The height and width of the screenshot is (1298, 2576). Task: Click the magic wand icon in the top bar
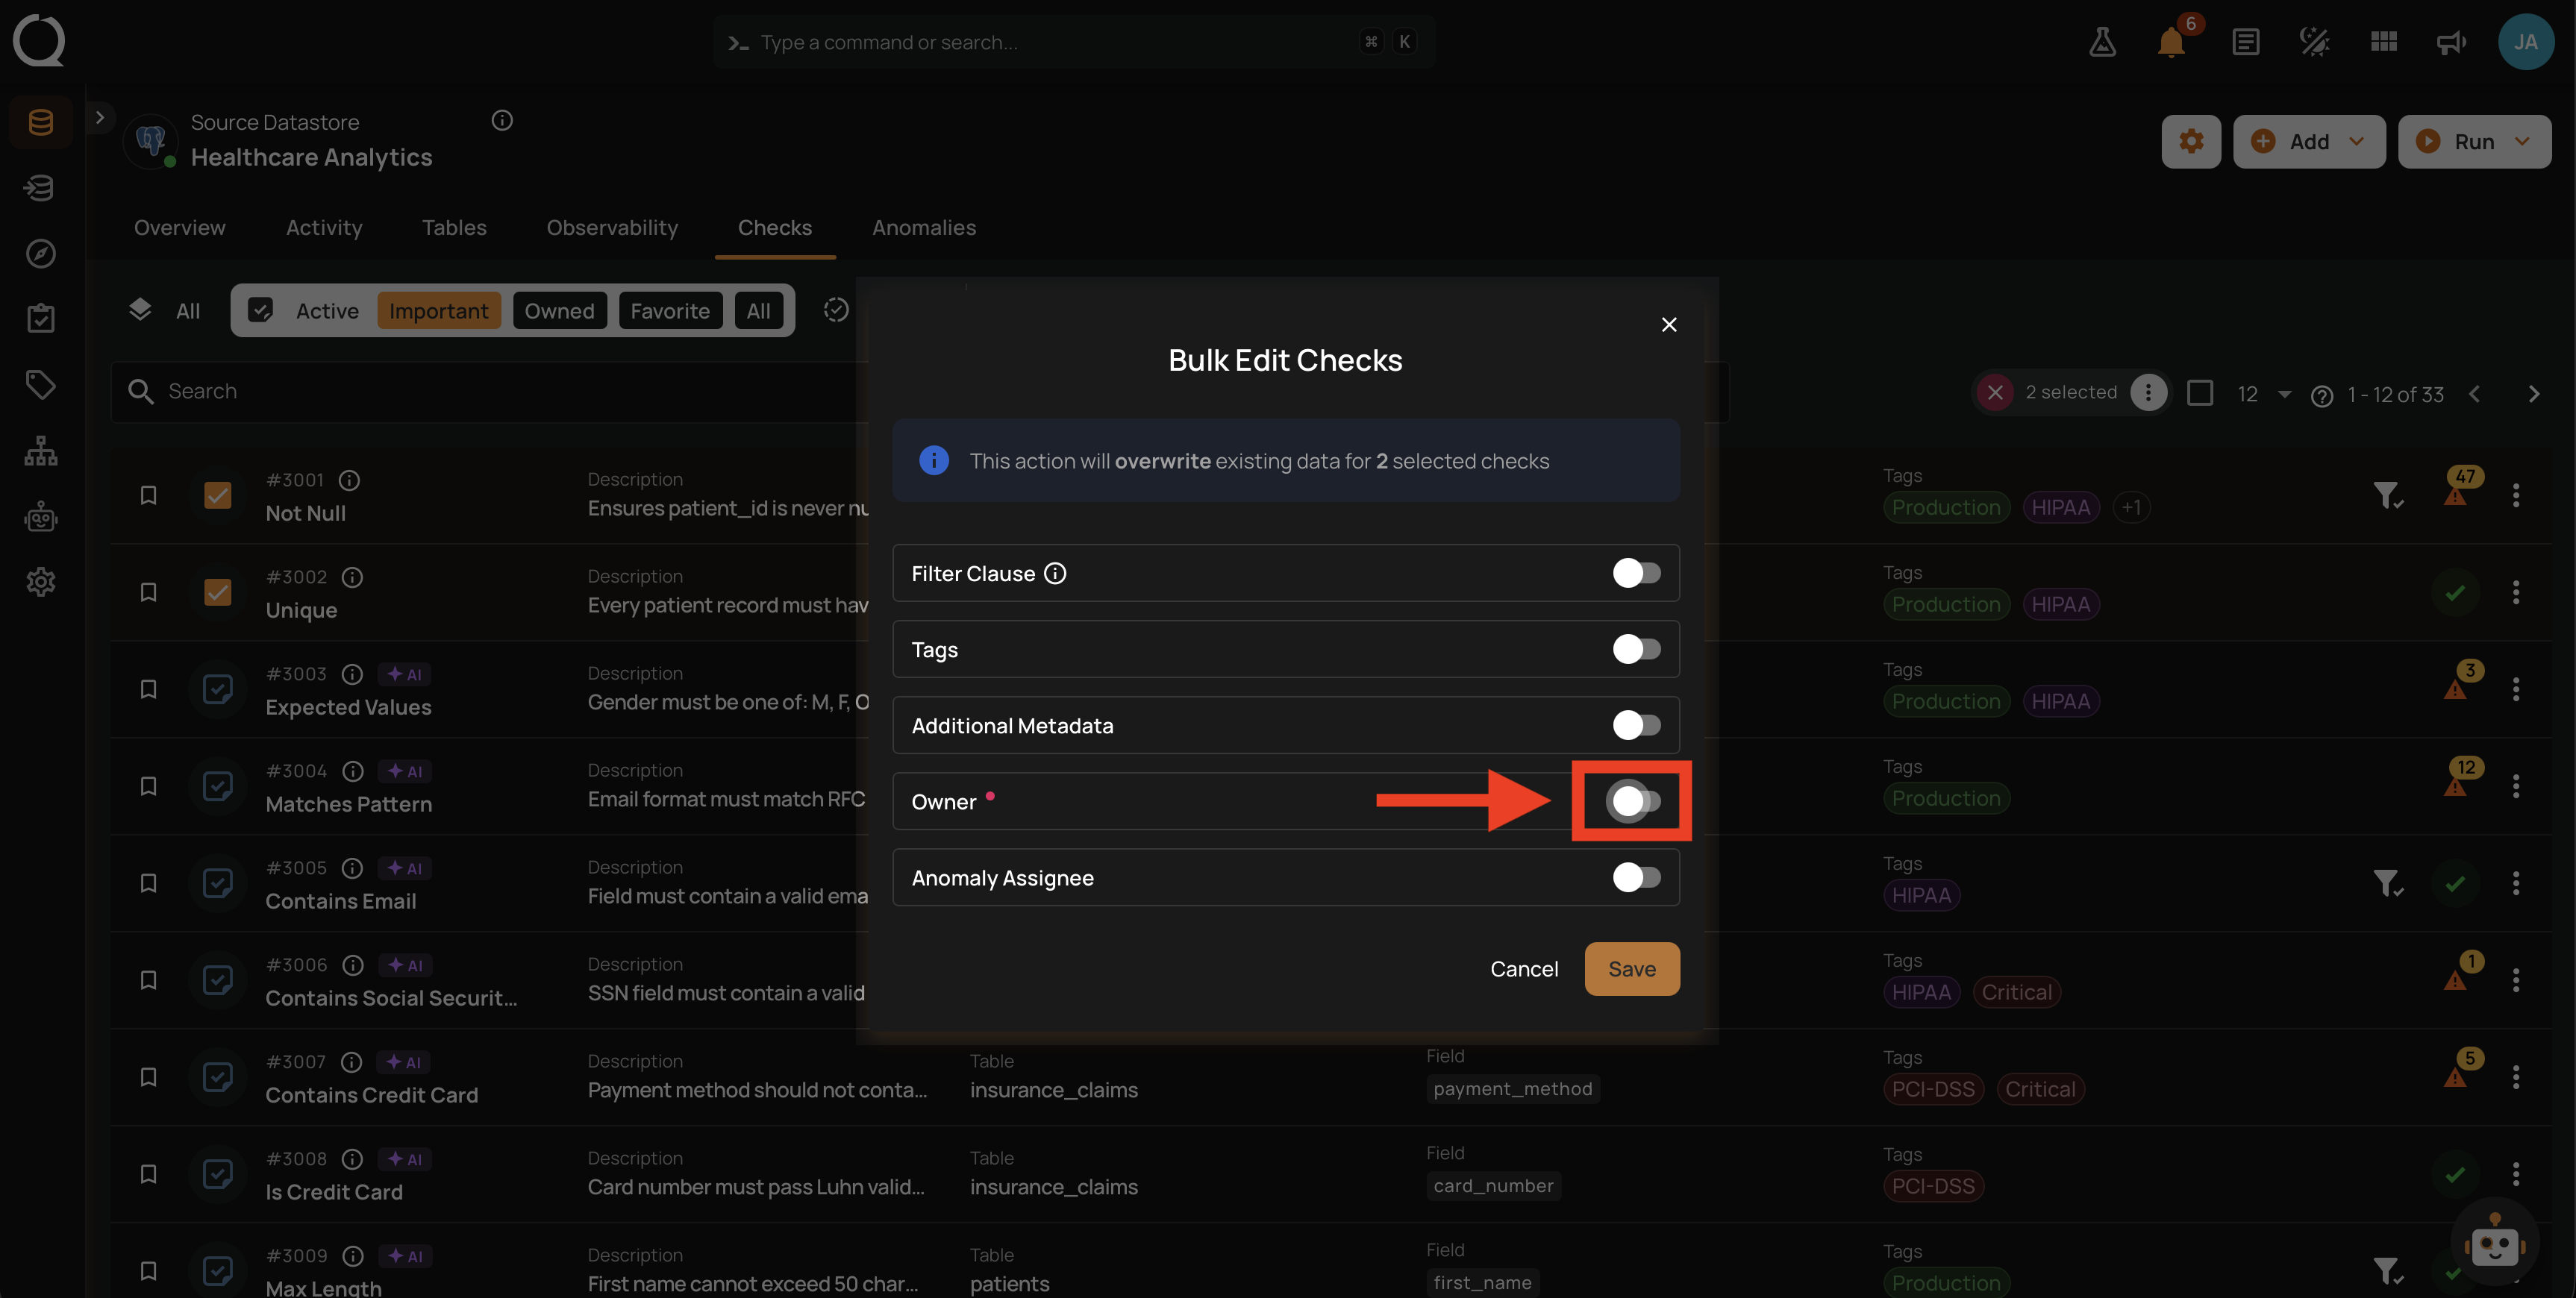(2314, 42)
